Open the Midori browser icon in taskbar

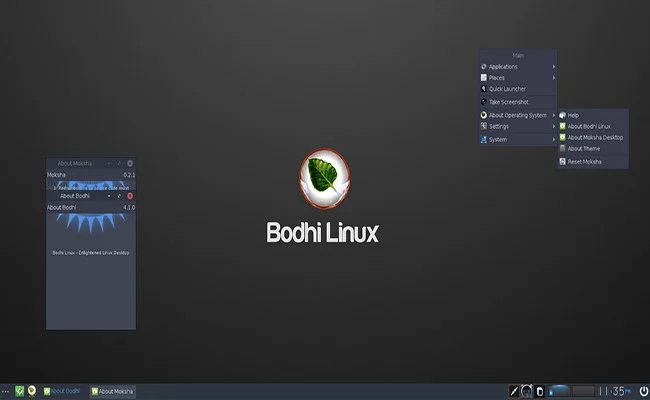[x=32, y=391]
